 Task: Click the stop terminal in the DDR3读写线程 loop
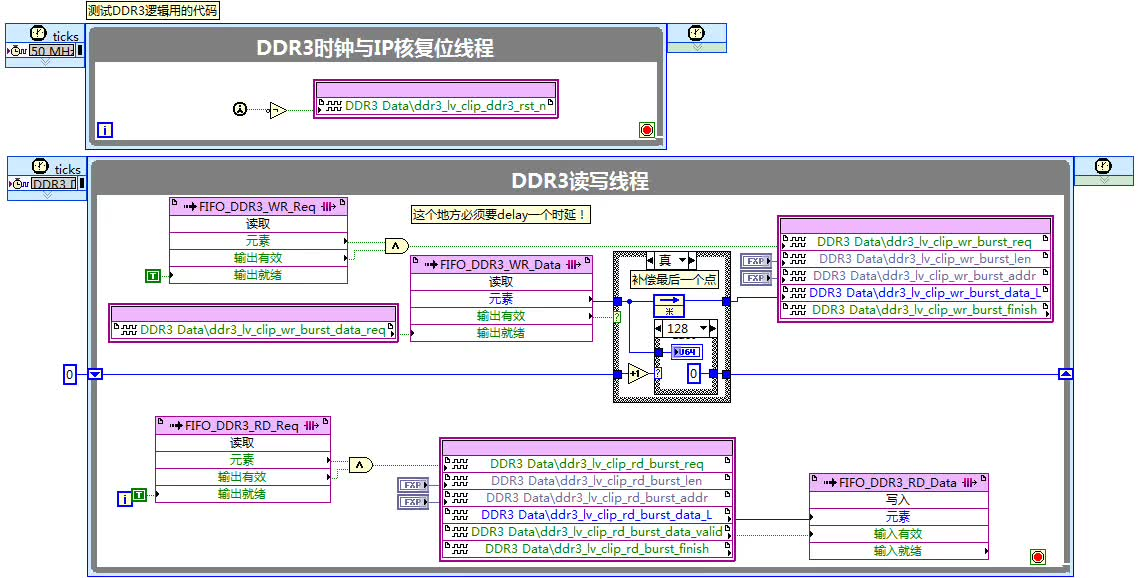click(1038, 557)
